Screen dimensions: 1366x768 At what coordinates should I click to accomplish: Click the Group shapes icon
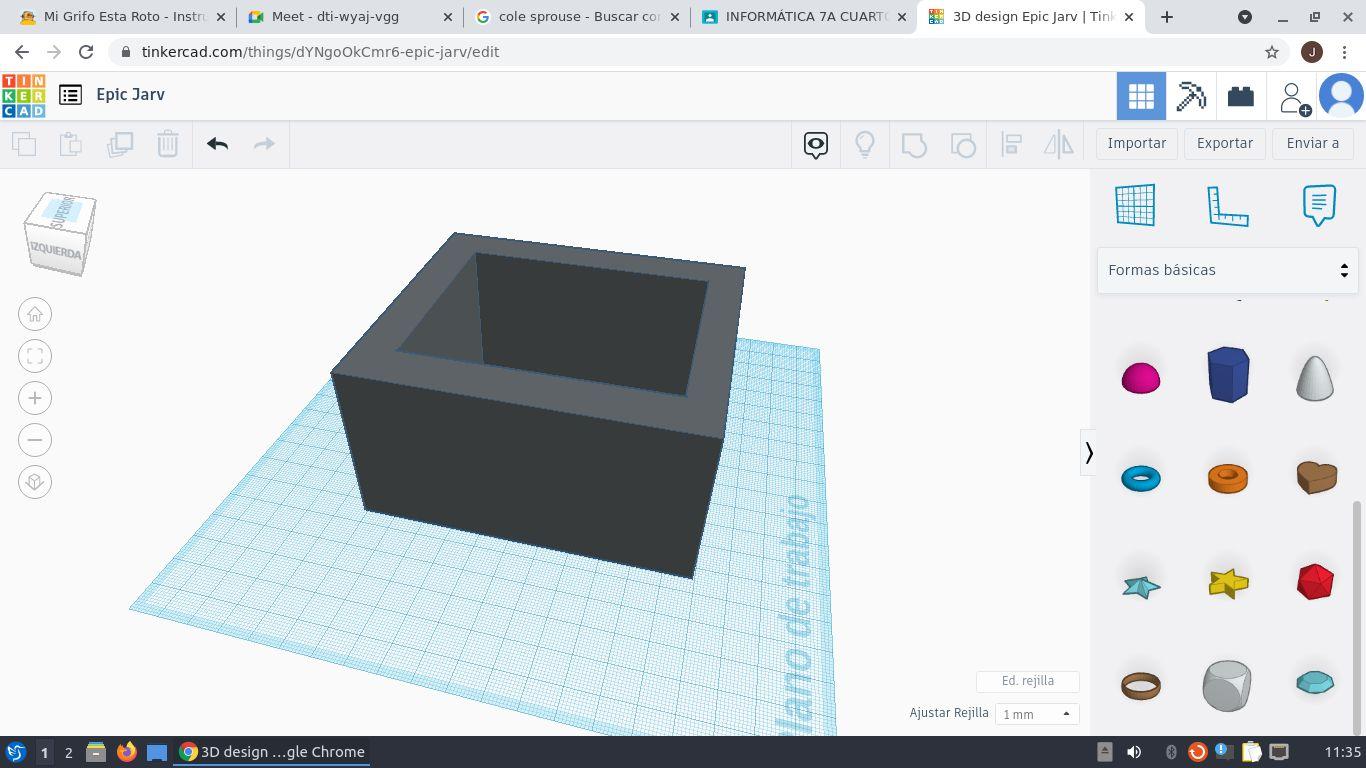coord(914,145)
